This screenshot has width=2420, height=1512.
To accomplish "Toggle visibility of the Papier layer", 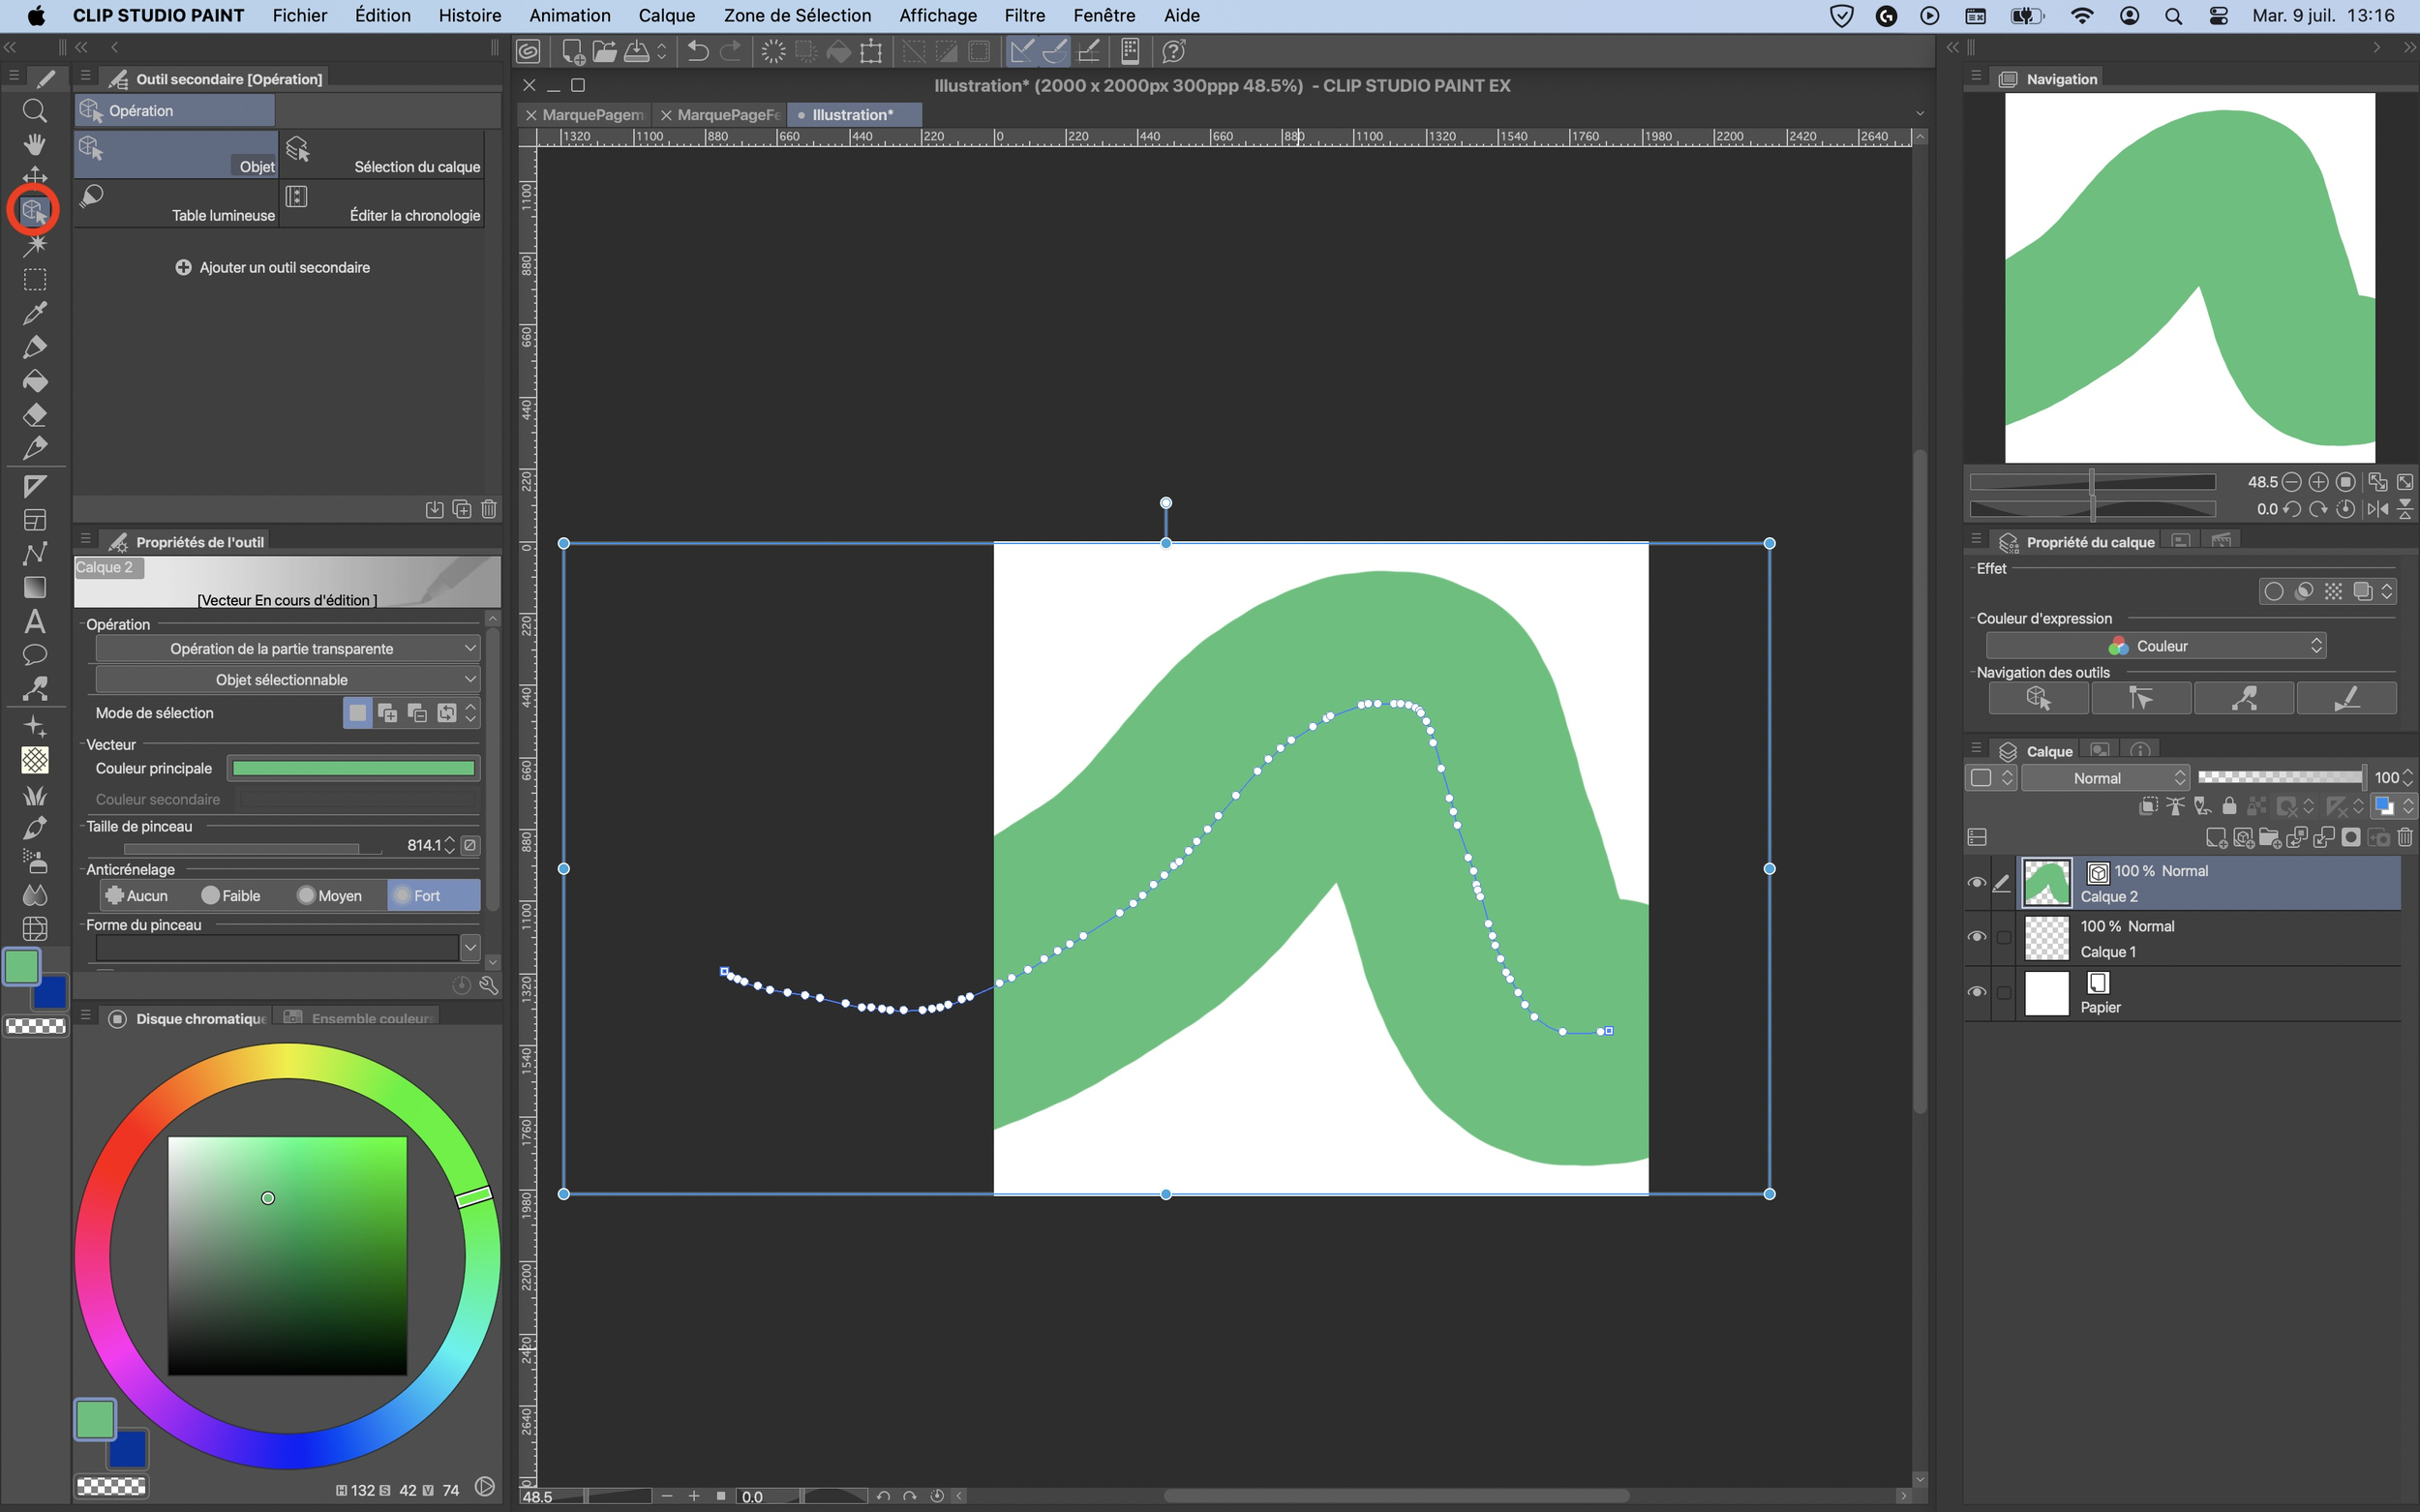I will (x=1976, y=992).
